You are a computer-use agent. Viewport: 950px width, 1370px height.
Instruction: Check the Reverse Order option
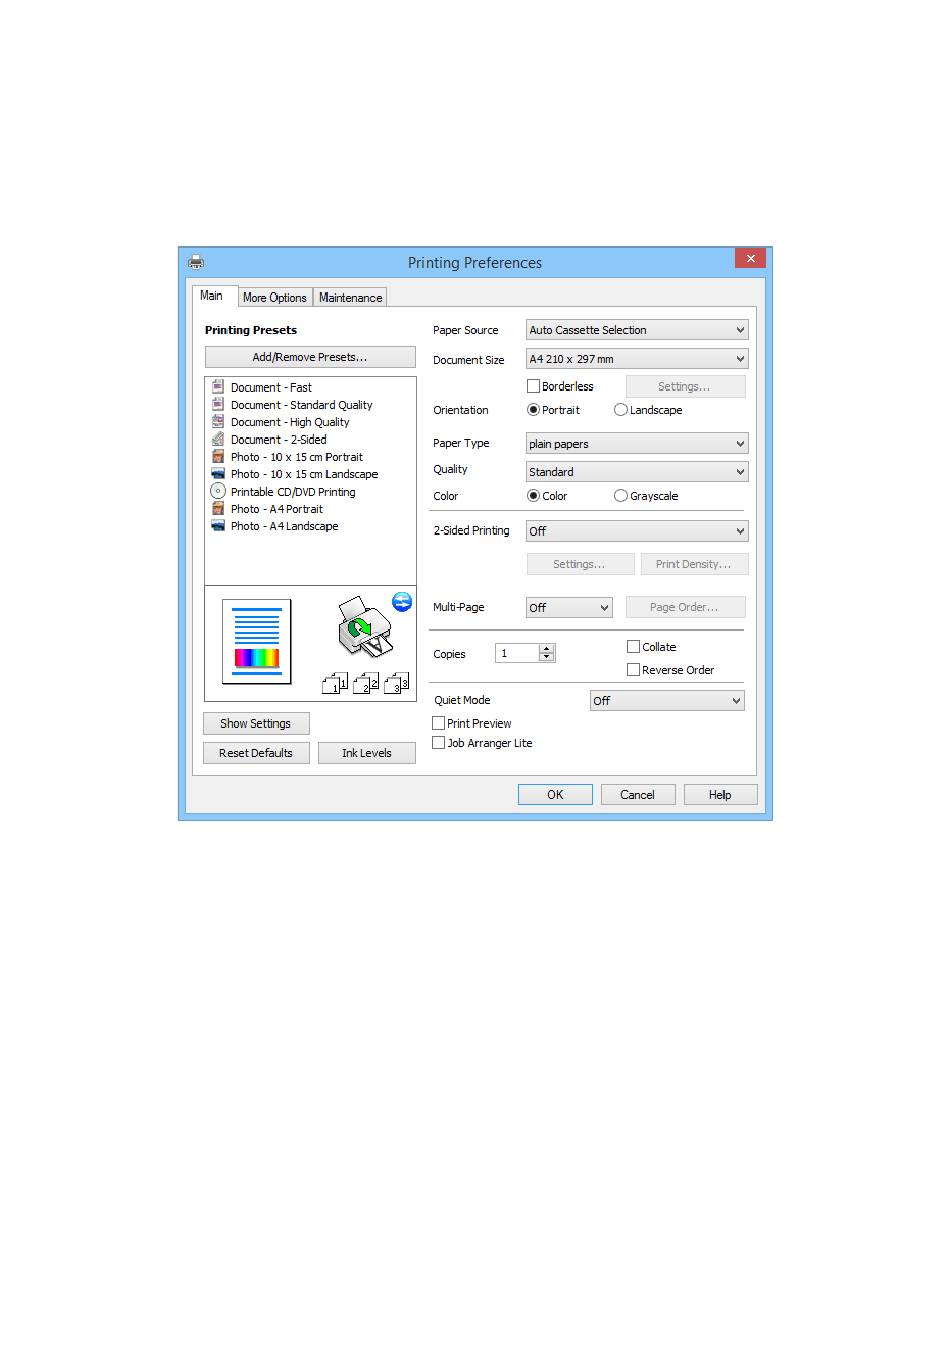click(x=633, y=670)
